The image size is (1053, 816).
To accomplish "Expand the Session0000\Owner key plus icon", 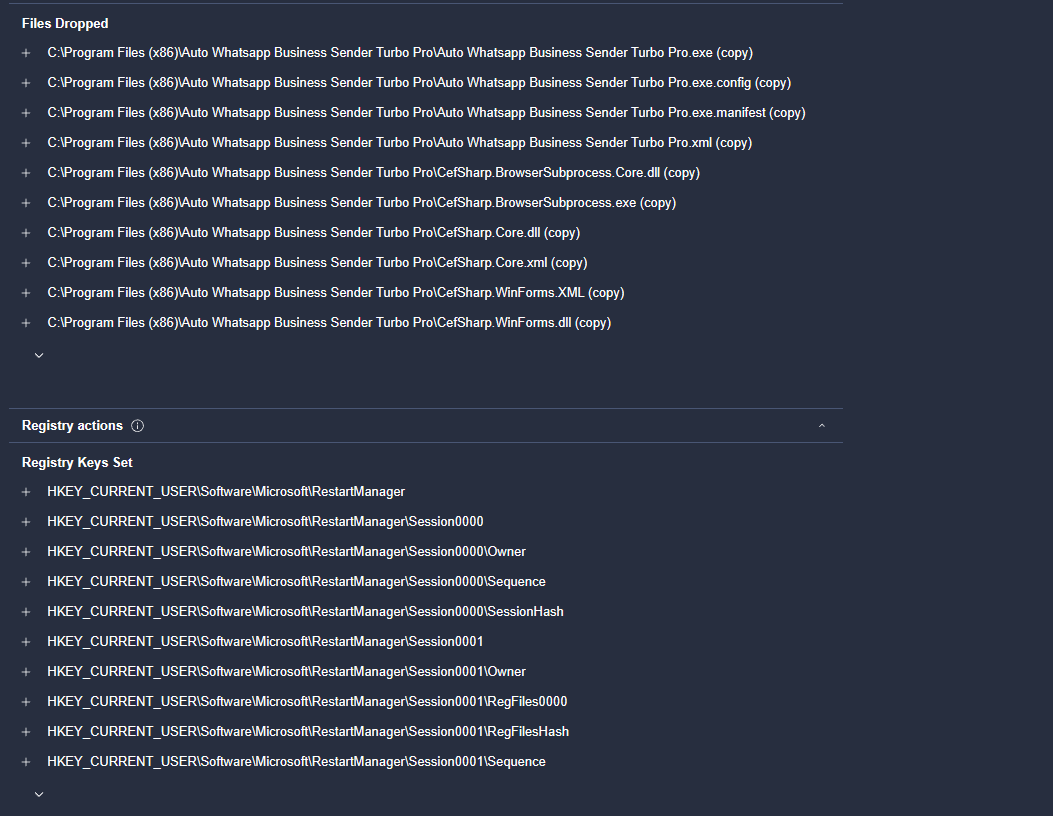I will click(26, 552).
